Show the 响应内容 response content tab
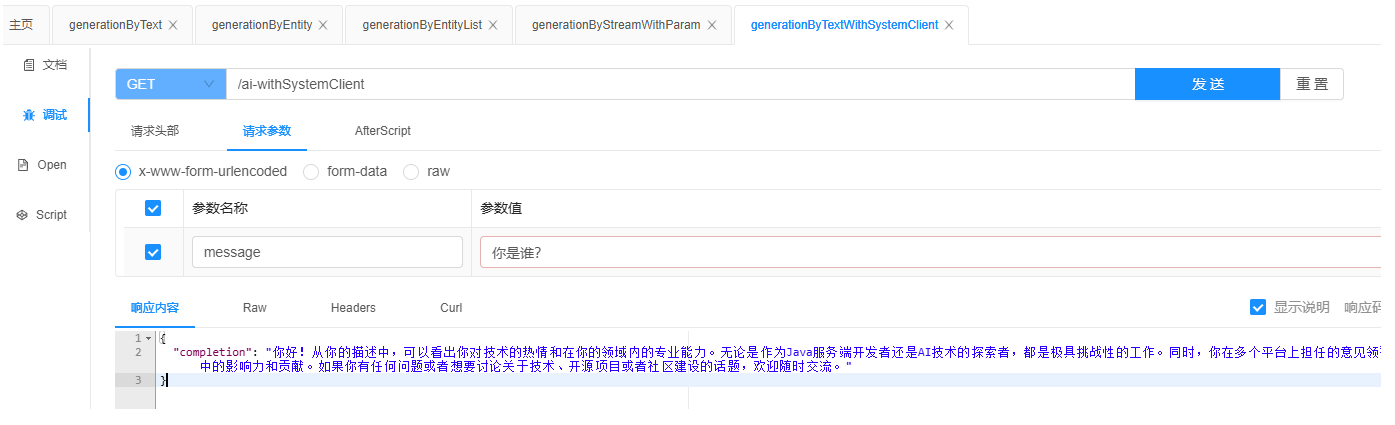Image resolution: width=1395 pixels, height=425 pixels. click(155, 308)
